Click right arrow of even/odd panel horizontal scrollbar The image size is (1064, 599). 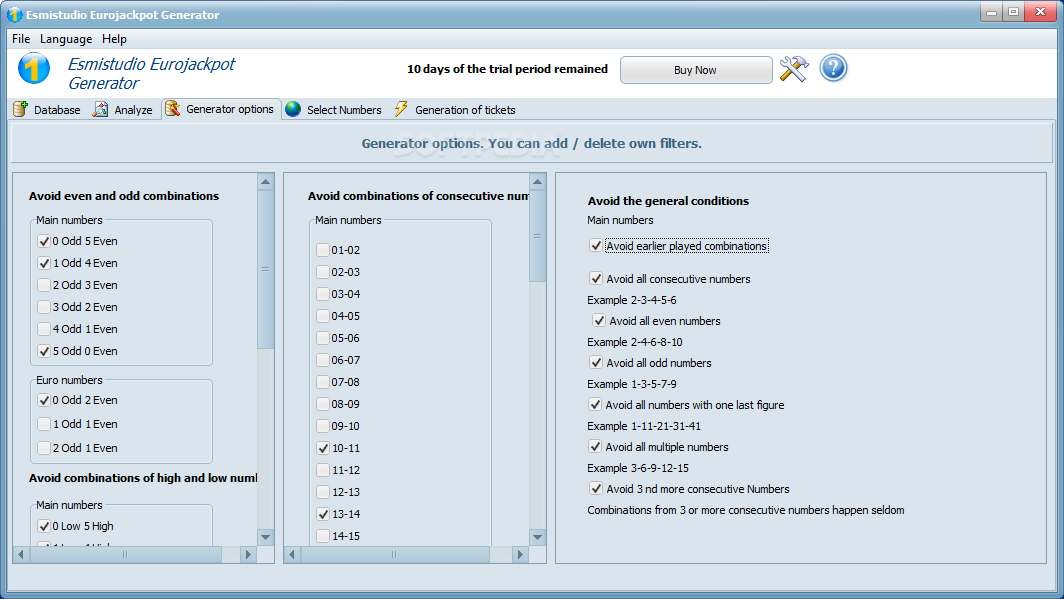coord(248,554)
